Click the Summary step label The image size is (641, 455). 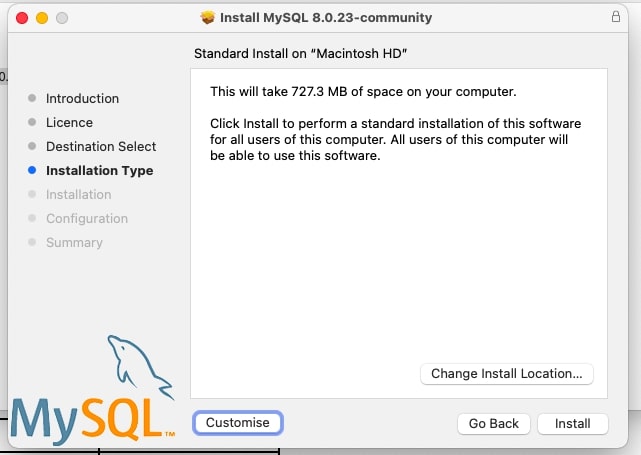[74, 242]
